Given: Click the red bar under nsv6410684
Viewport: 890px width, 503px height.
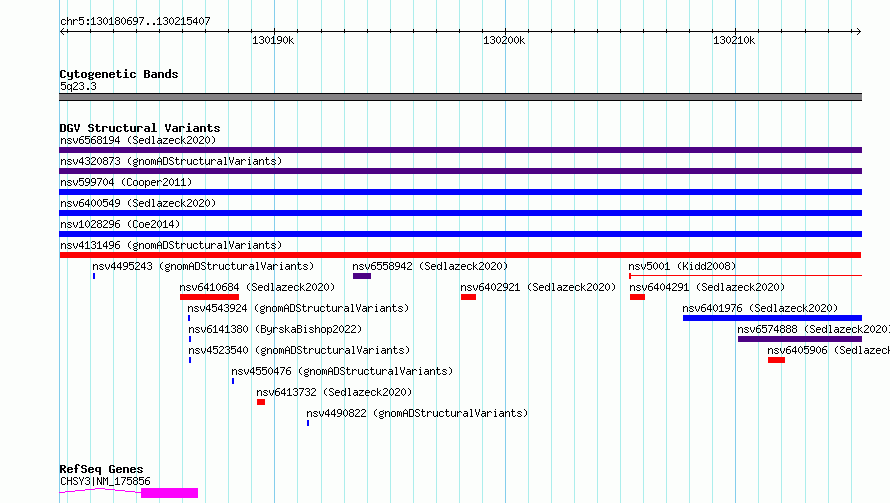Looking at the screenshot, I should [x=209, y=297].
